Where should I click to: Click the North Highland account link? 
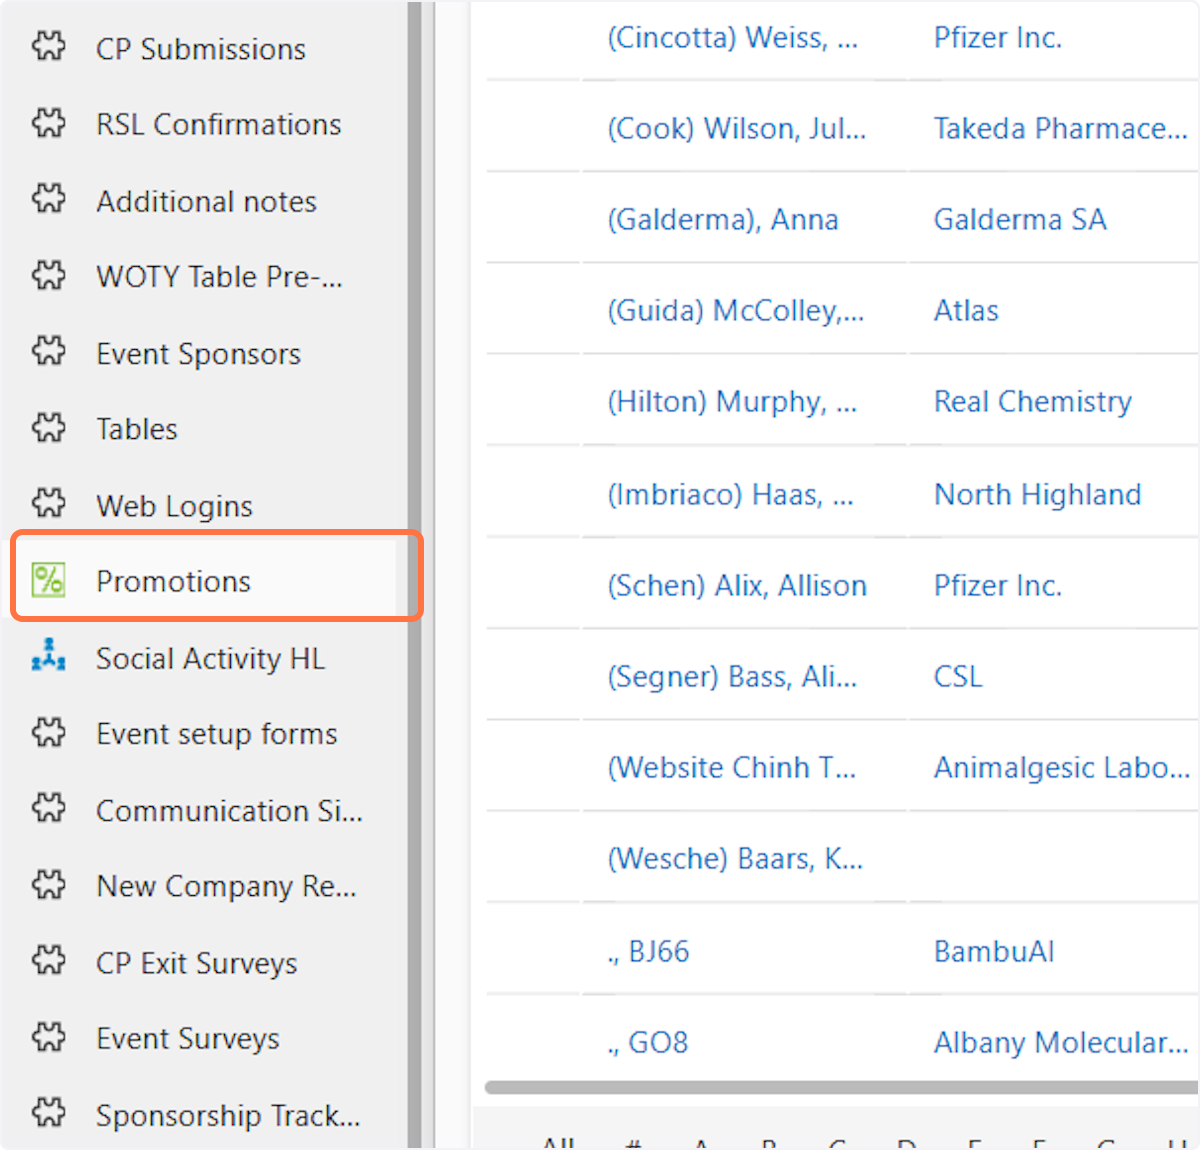click(1037, 494)
